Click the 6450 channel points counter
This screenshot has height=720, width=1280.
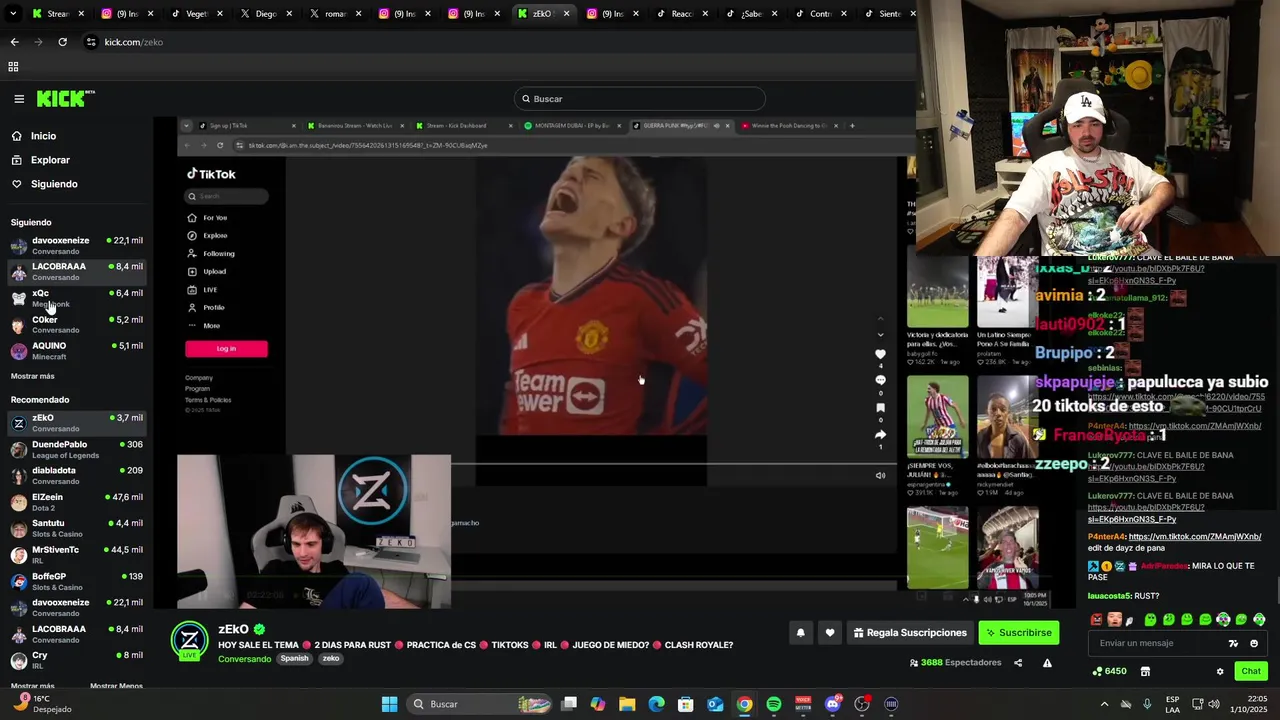coord(1110,671)
